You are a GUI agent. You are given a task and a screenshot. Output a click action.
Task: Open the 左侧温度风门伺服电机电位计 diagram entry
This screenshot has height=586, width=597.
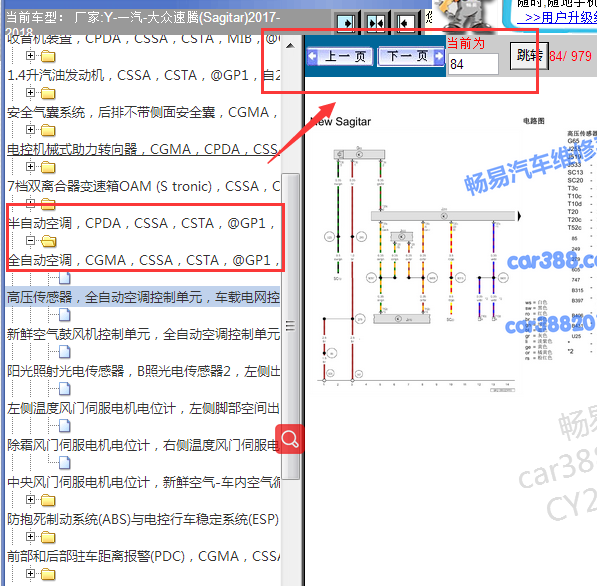[144, 408]
